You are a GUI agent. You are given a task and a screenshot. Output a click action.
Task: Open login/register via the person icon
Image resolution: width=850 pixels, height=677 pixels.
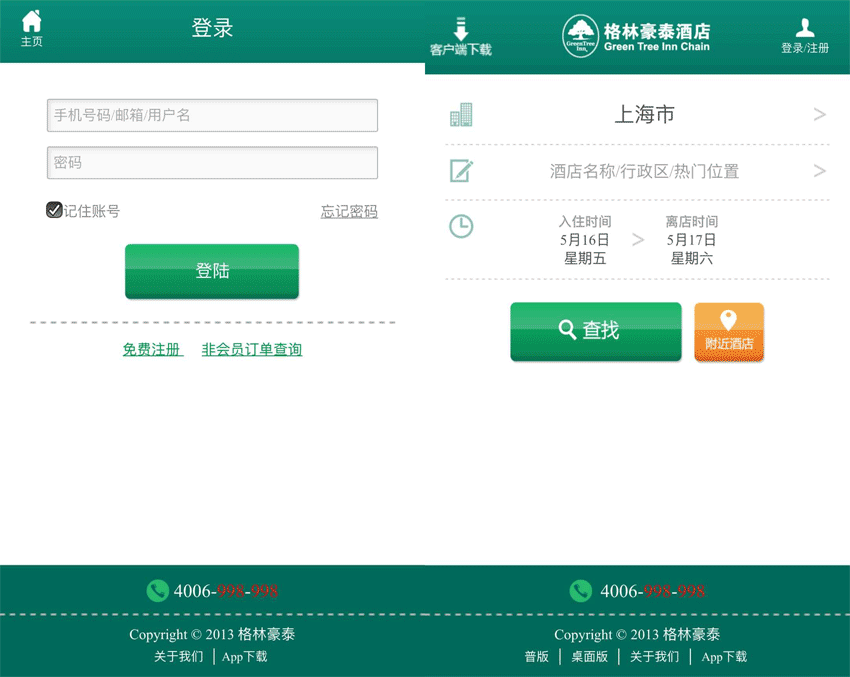pos(805,28)
